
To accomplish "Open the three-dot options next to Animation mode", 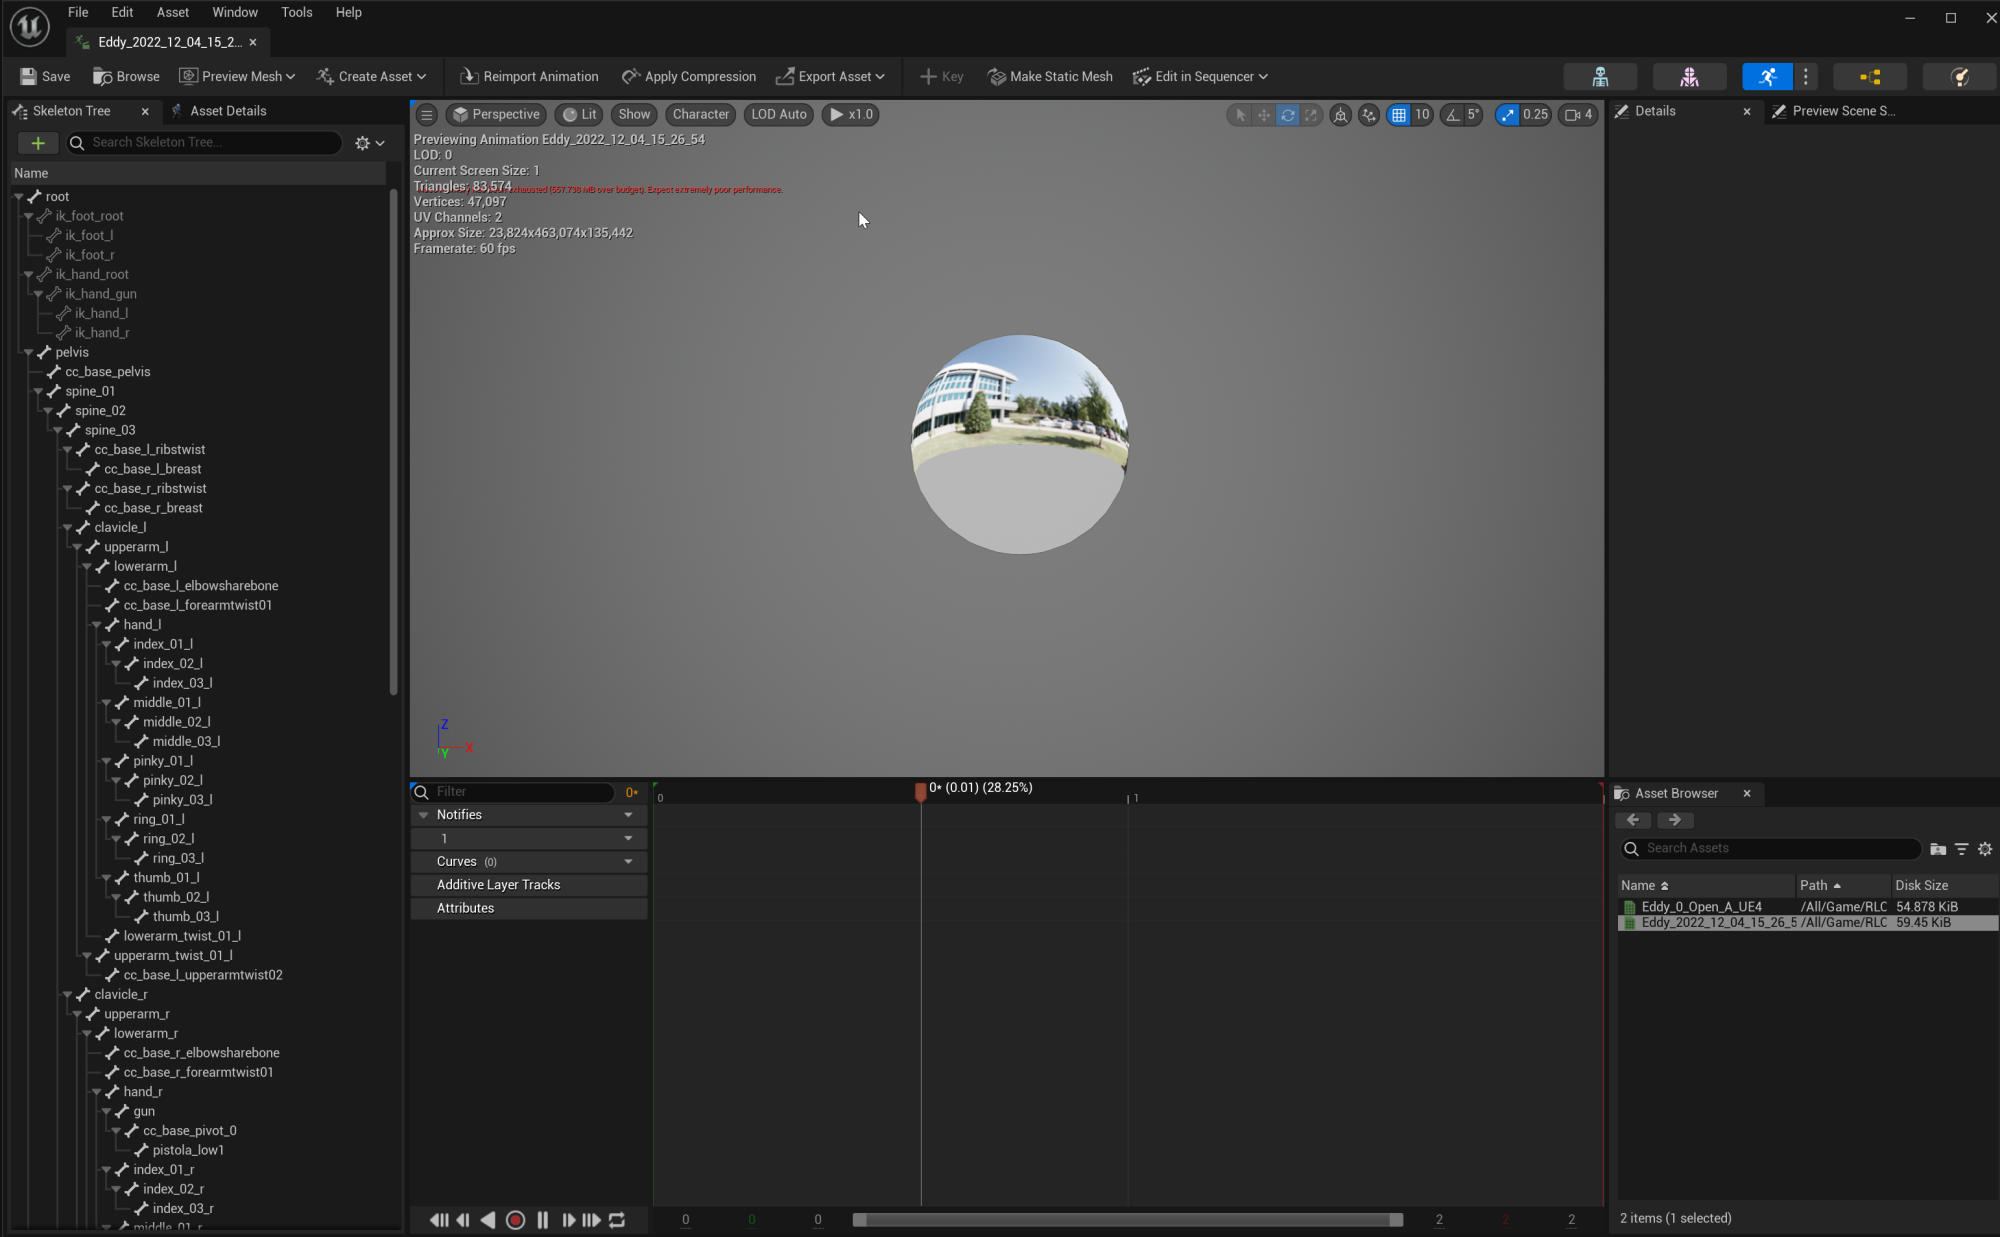I will coord(1805,77).
